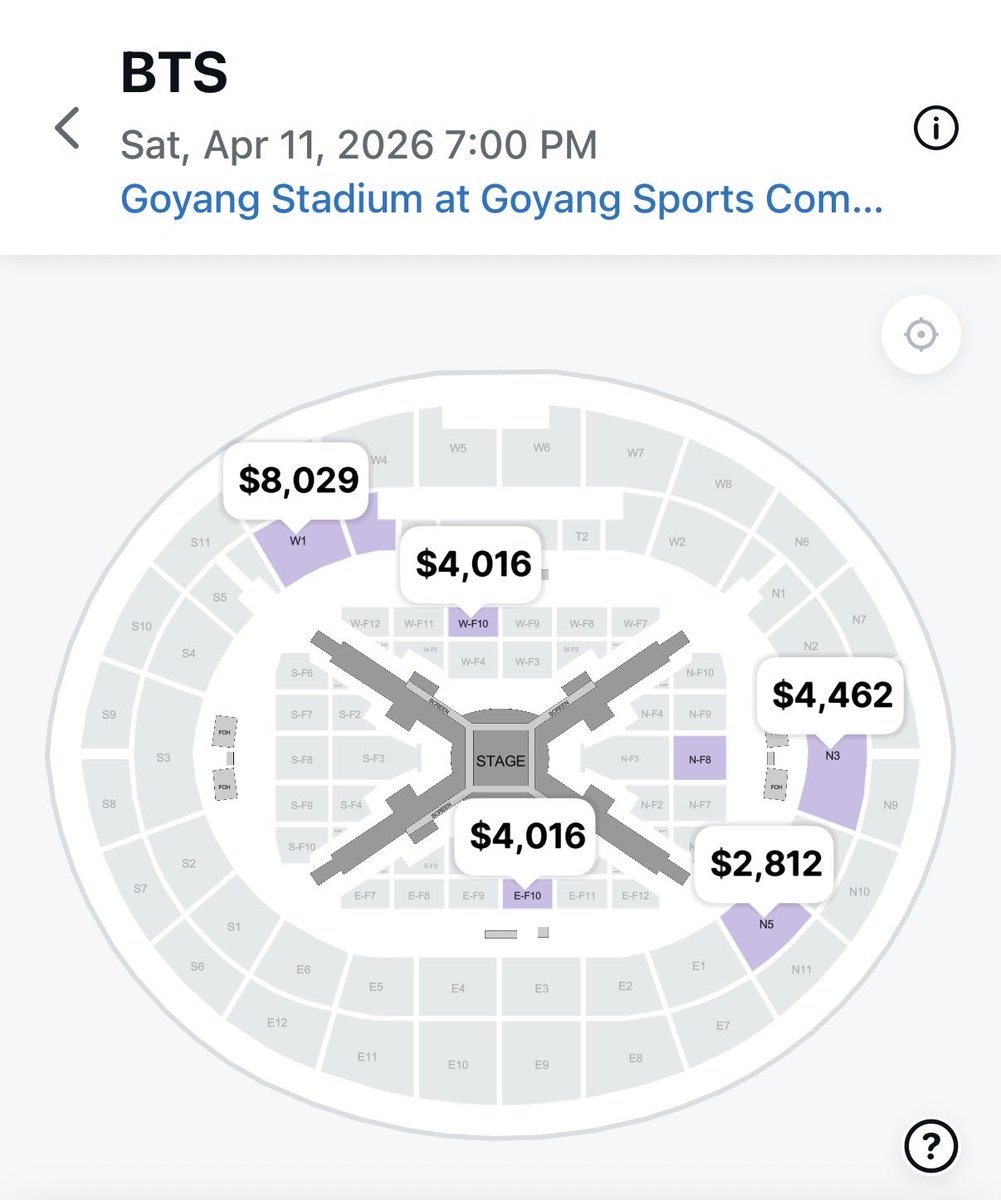1001x1200 pixels.
Task: Select the $4,462 price tag for N3
Action: coord(832,694)
